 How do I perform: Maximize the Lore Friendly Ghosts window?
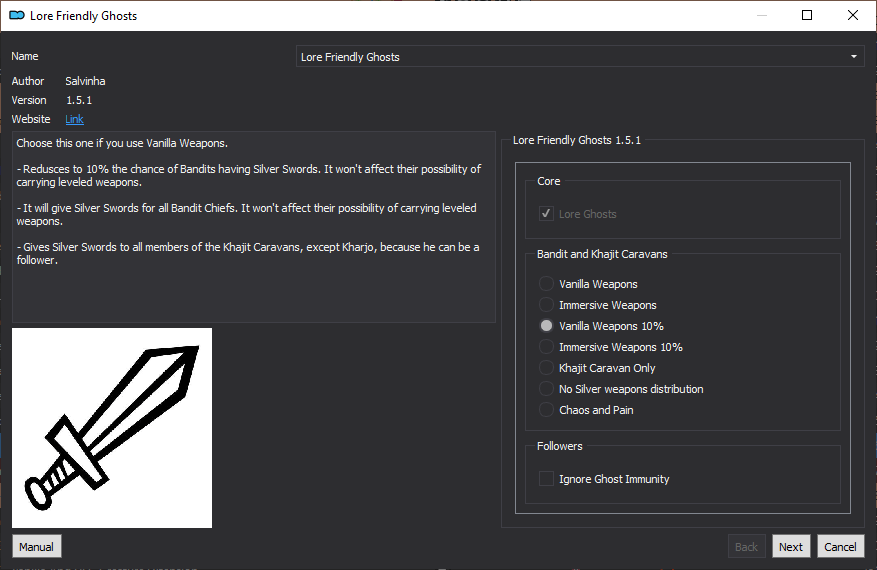point(807,15)
